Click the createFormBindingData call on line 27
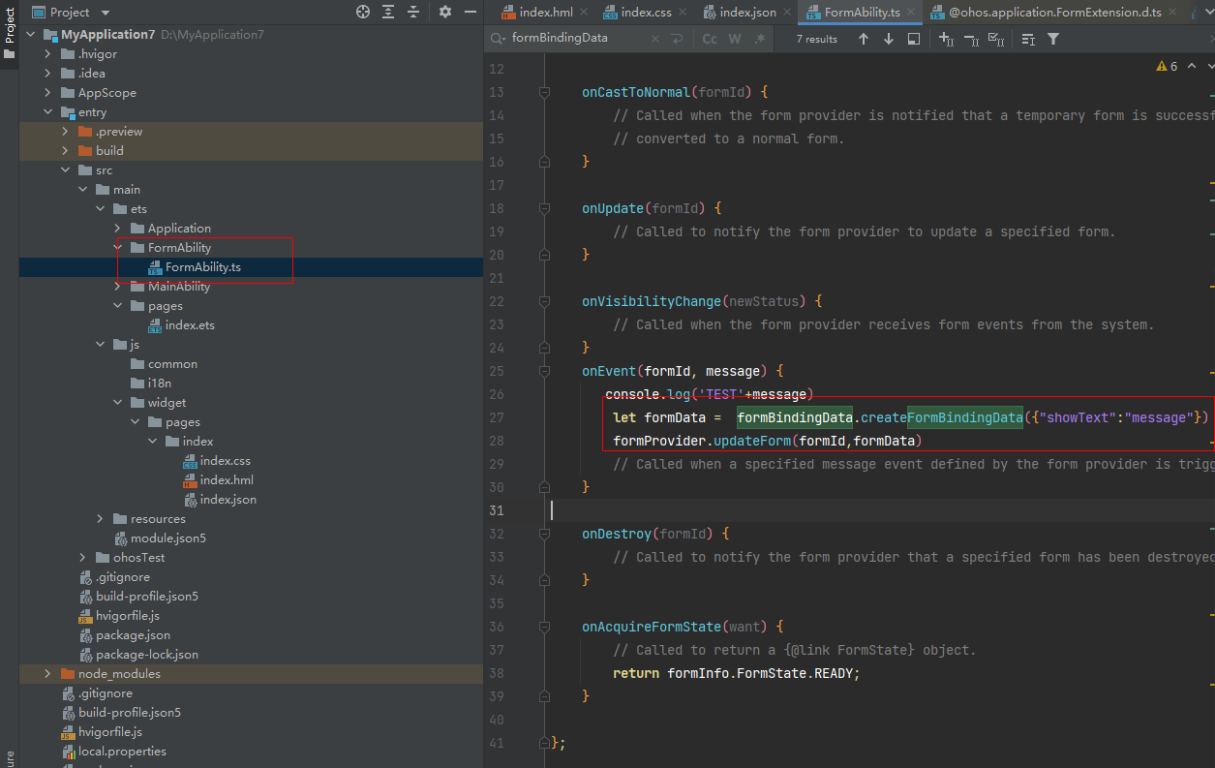1215x768 pixels. click(941, 417)
